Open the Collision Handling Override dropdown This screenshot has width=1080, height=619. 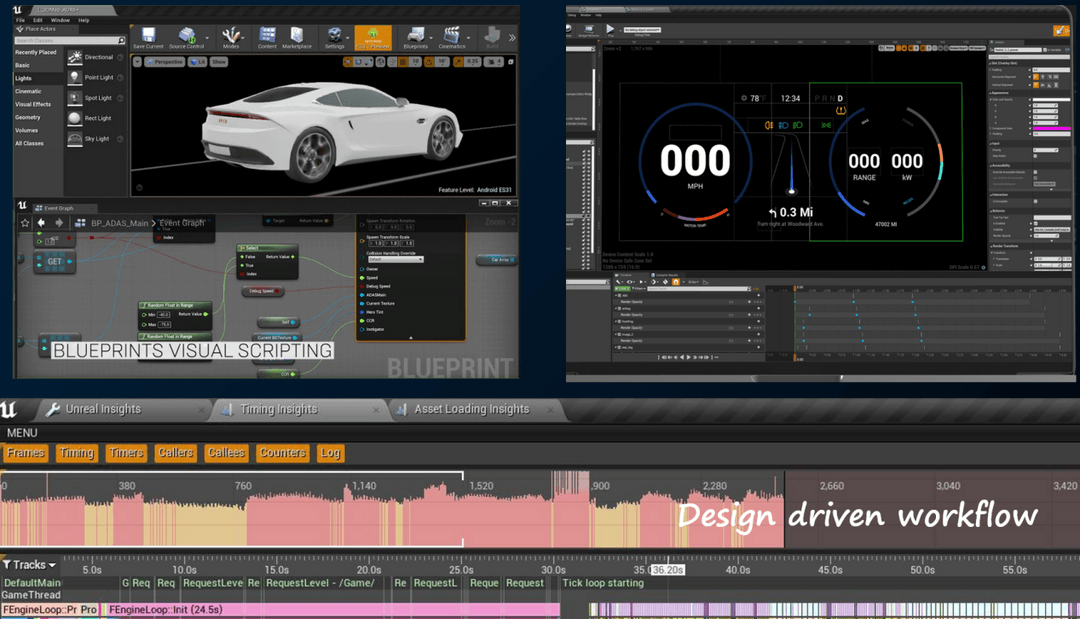coord(395,260)
